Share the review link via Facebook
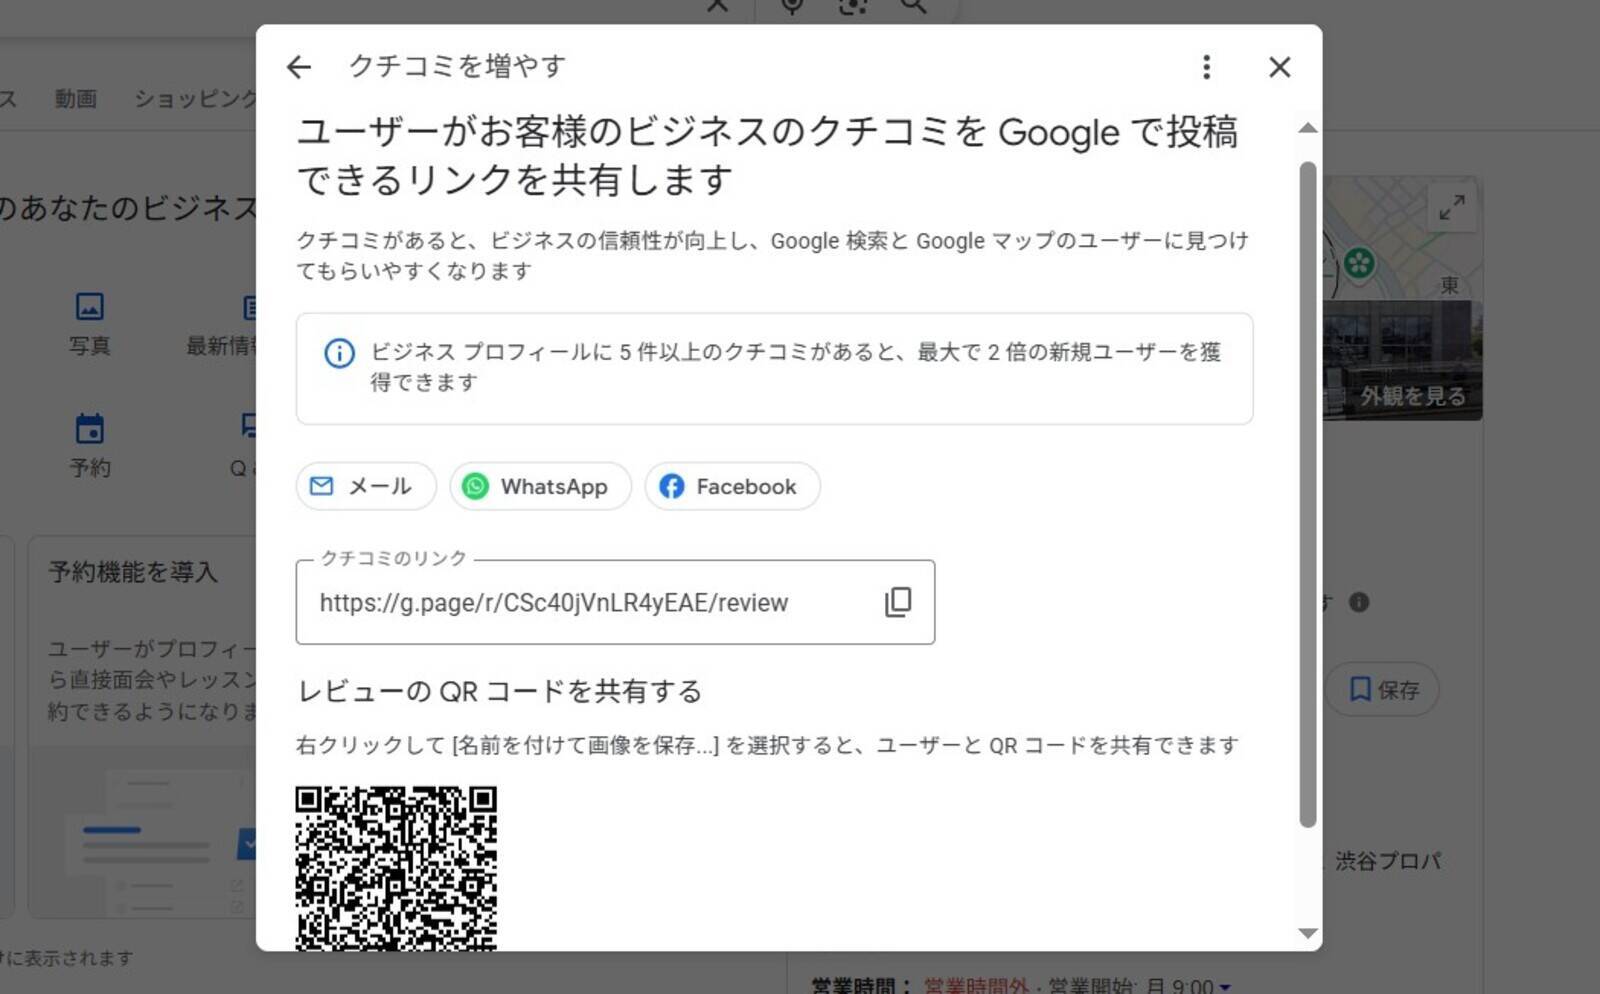Viewport: 1600px width, 994px height. pos(732,486)
